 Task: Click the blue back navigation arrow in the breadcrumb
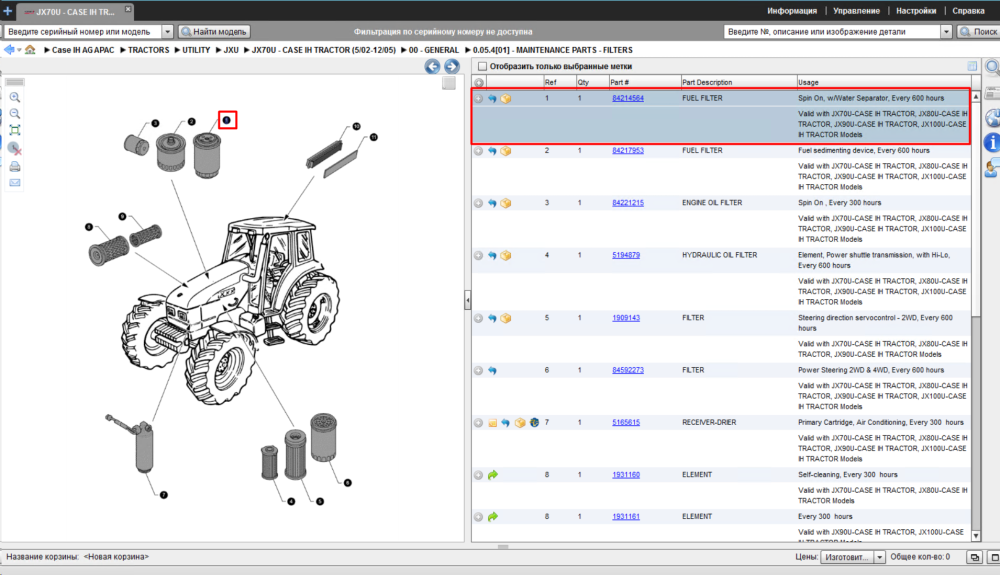[x=9, y=50]
